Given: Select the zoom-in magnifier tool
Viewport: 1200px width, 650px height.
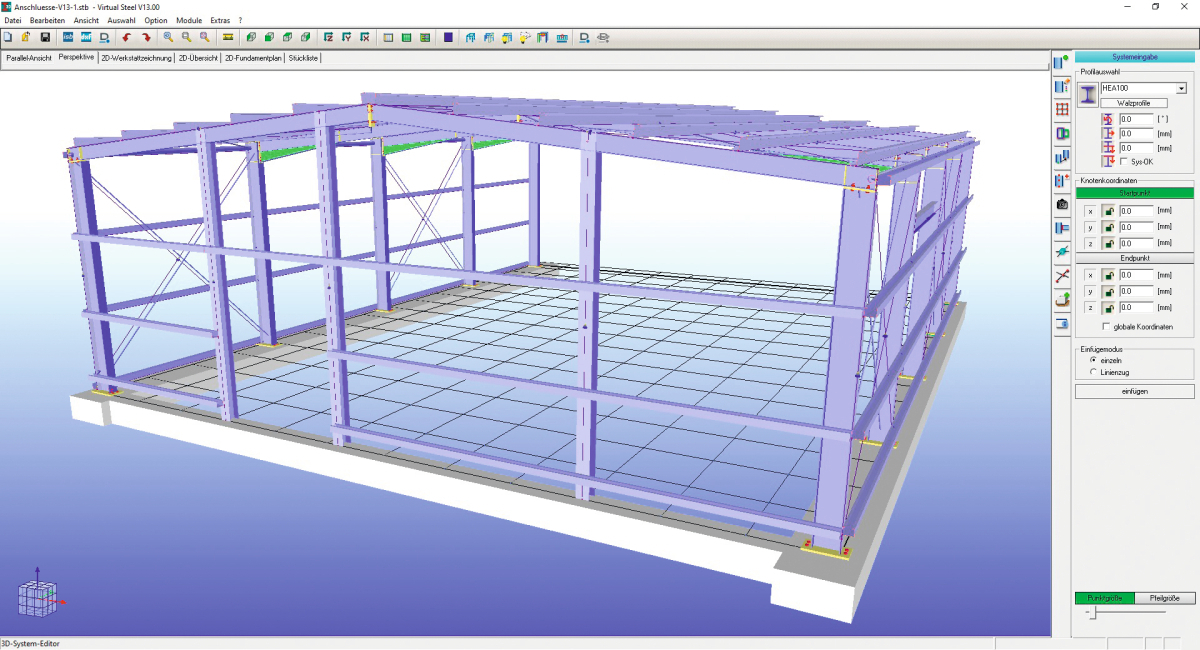Looking at the screenshot, I should [x=166, y=37].
